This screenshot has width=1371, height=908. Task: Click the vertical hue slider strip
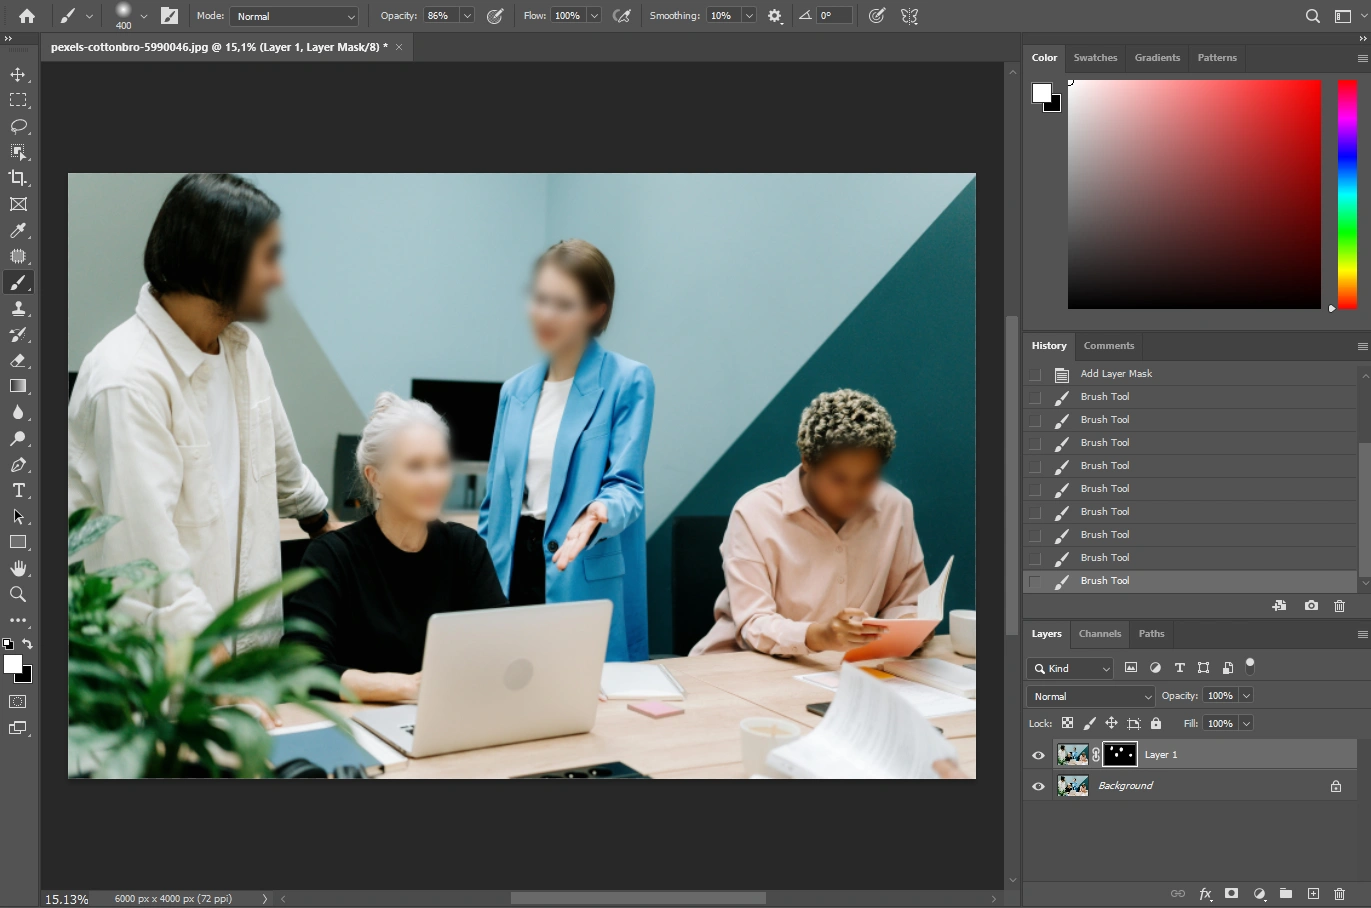(1347, 194)
